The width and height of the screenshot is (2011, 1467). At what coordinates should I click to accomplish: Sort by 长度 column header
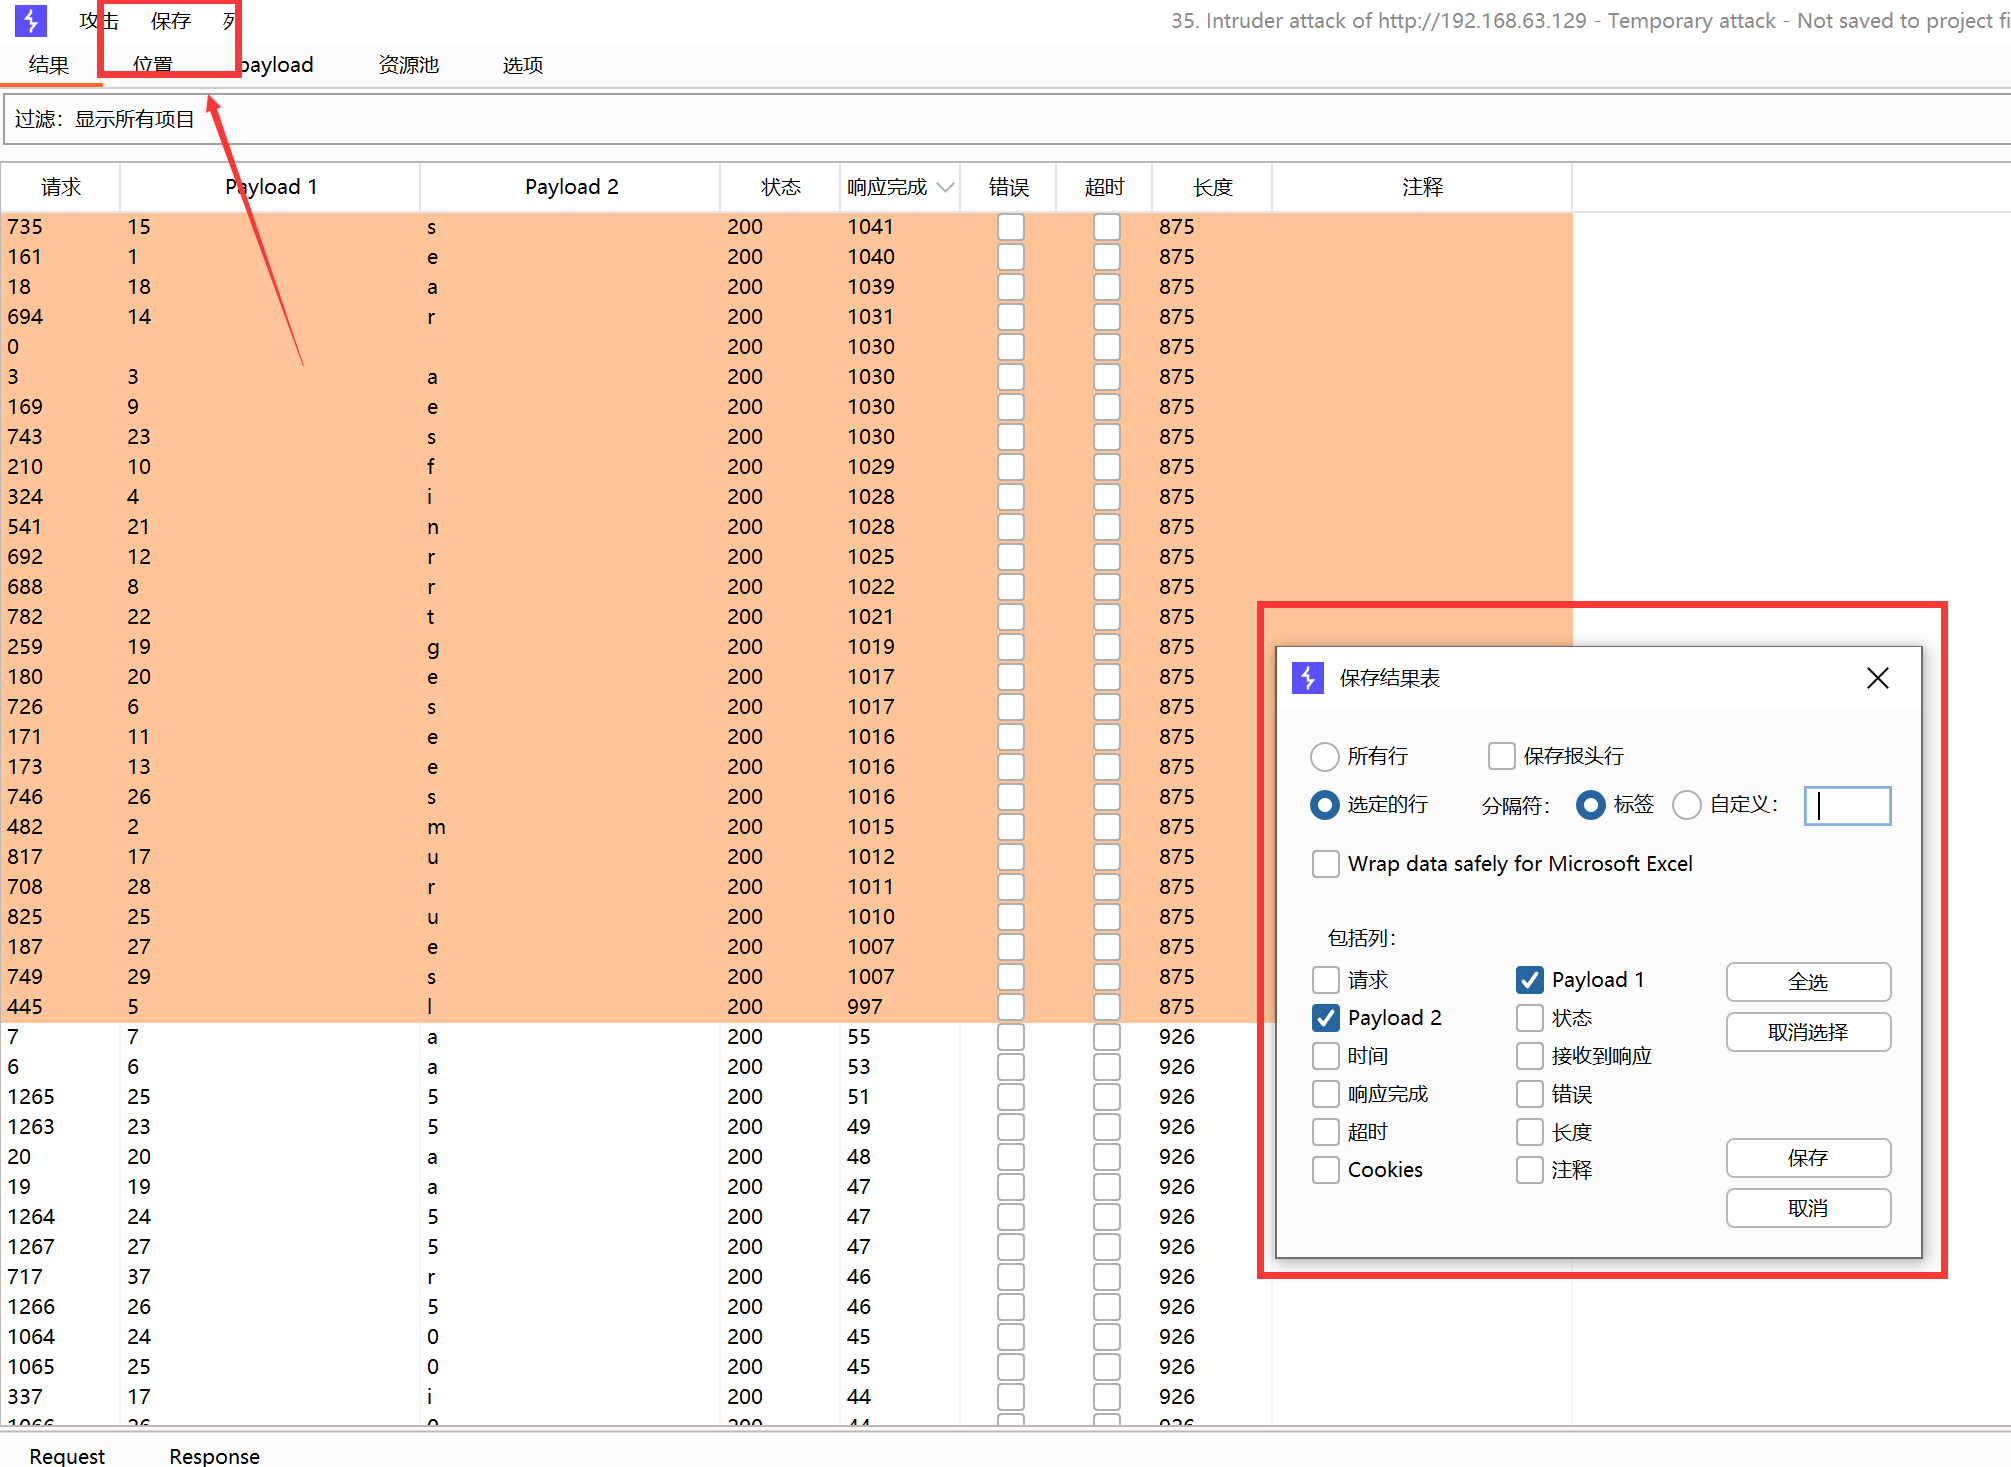[1213, 187]
